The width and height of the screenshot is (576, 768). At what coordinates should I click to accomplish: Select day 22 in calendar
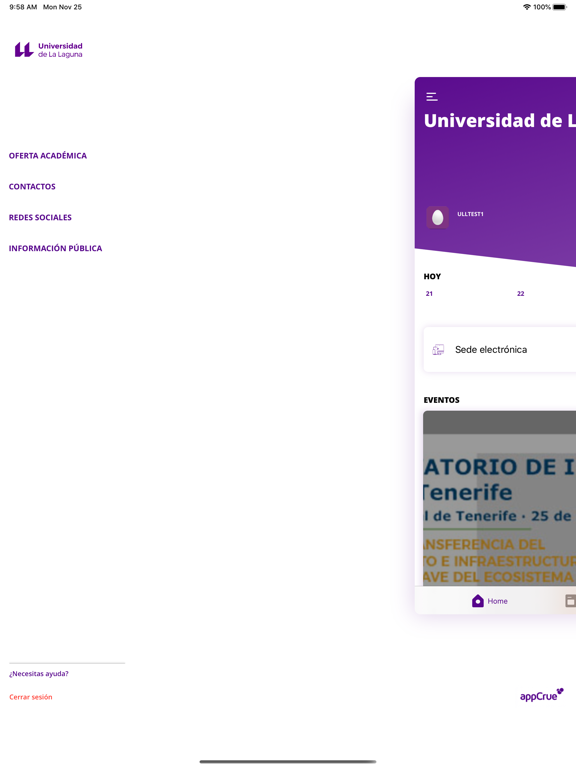tap(521, 294)
